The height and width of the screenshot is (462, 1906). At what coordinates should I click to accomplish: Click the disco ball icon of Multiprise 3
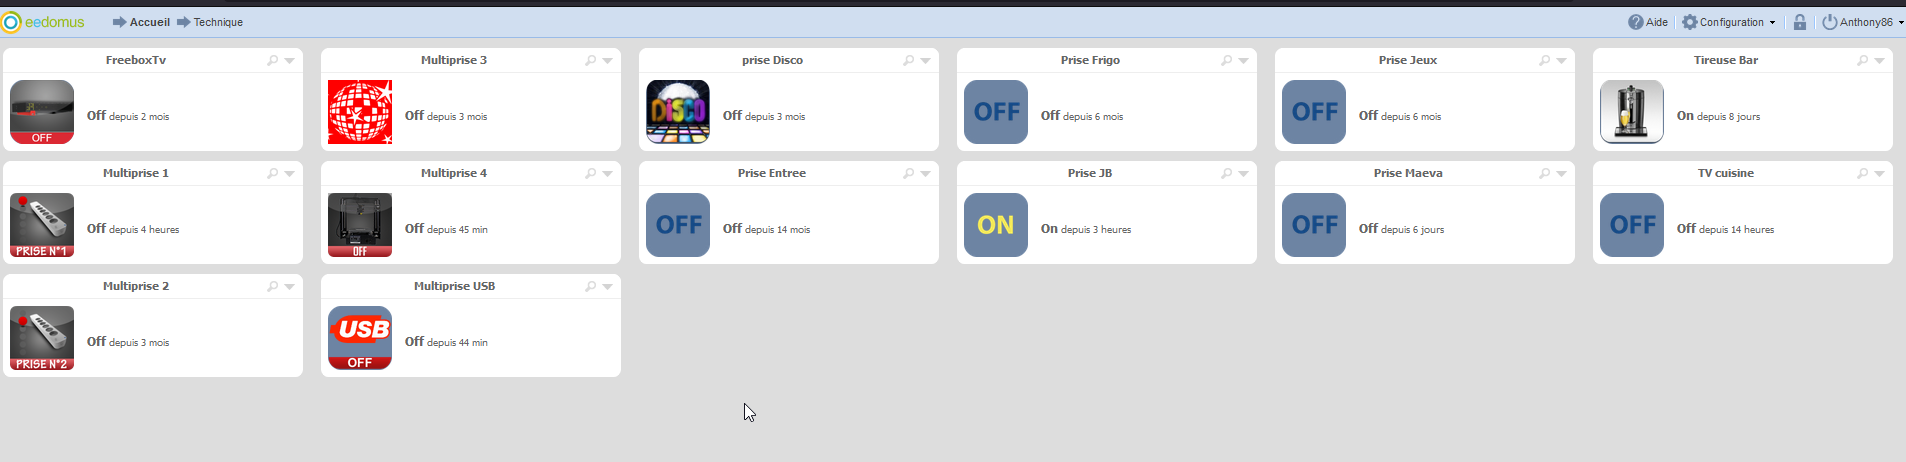[x=360, y=112]
